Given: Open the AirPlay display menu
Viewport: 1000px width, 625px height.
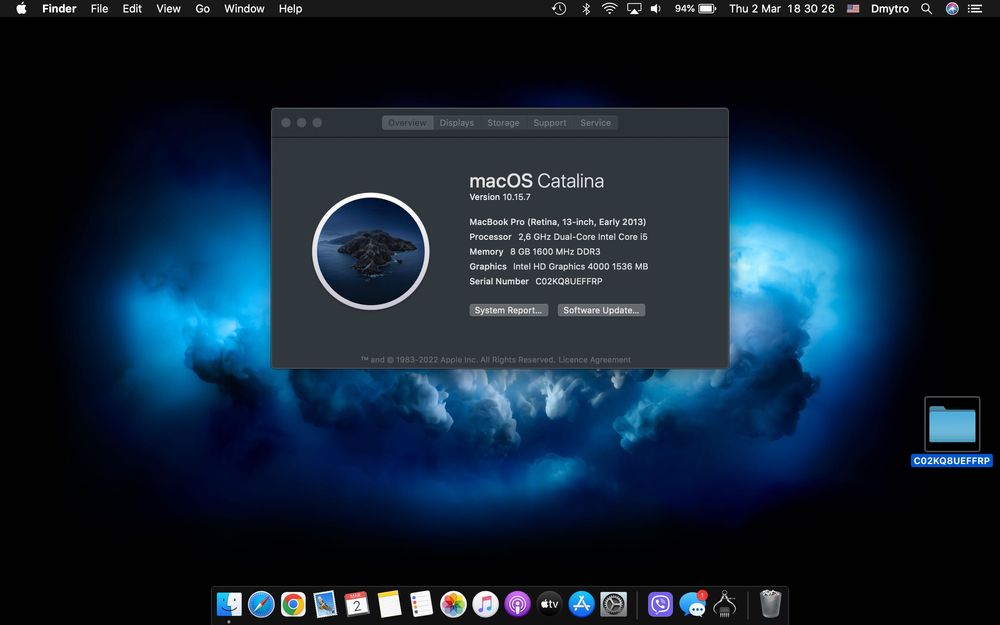Looking at the screenshot, I should [634, 8].
